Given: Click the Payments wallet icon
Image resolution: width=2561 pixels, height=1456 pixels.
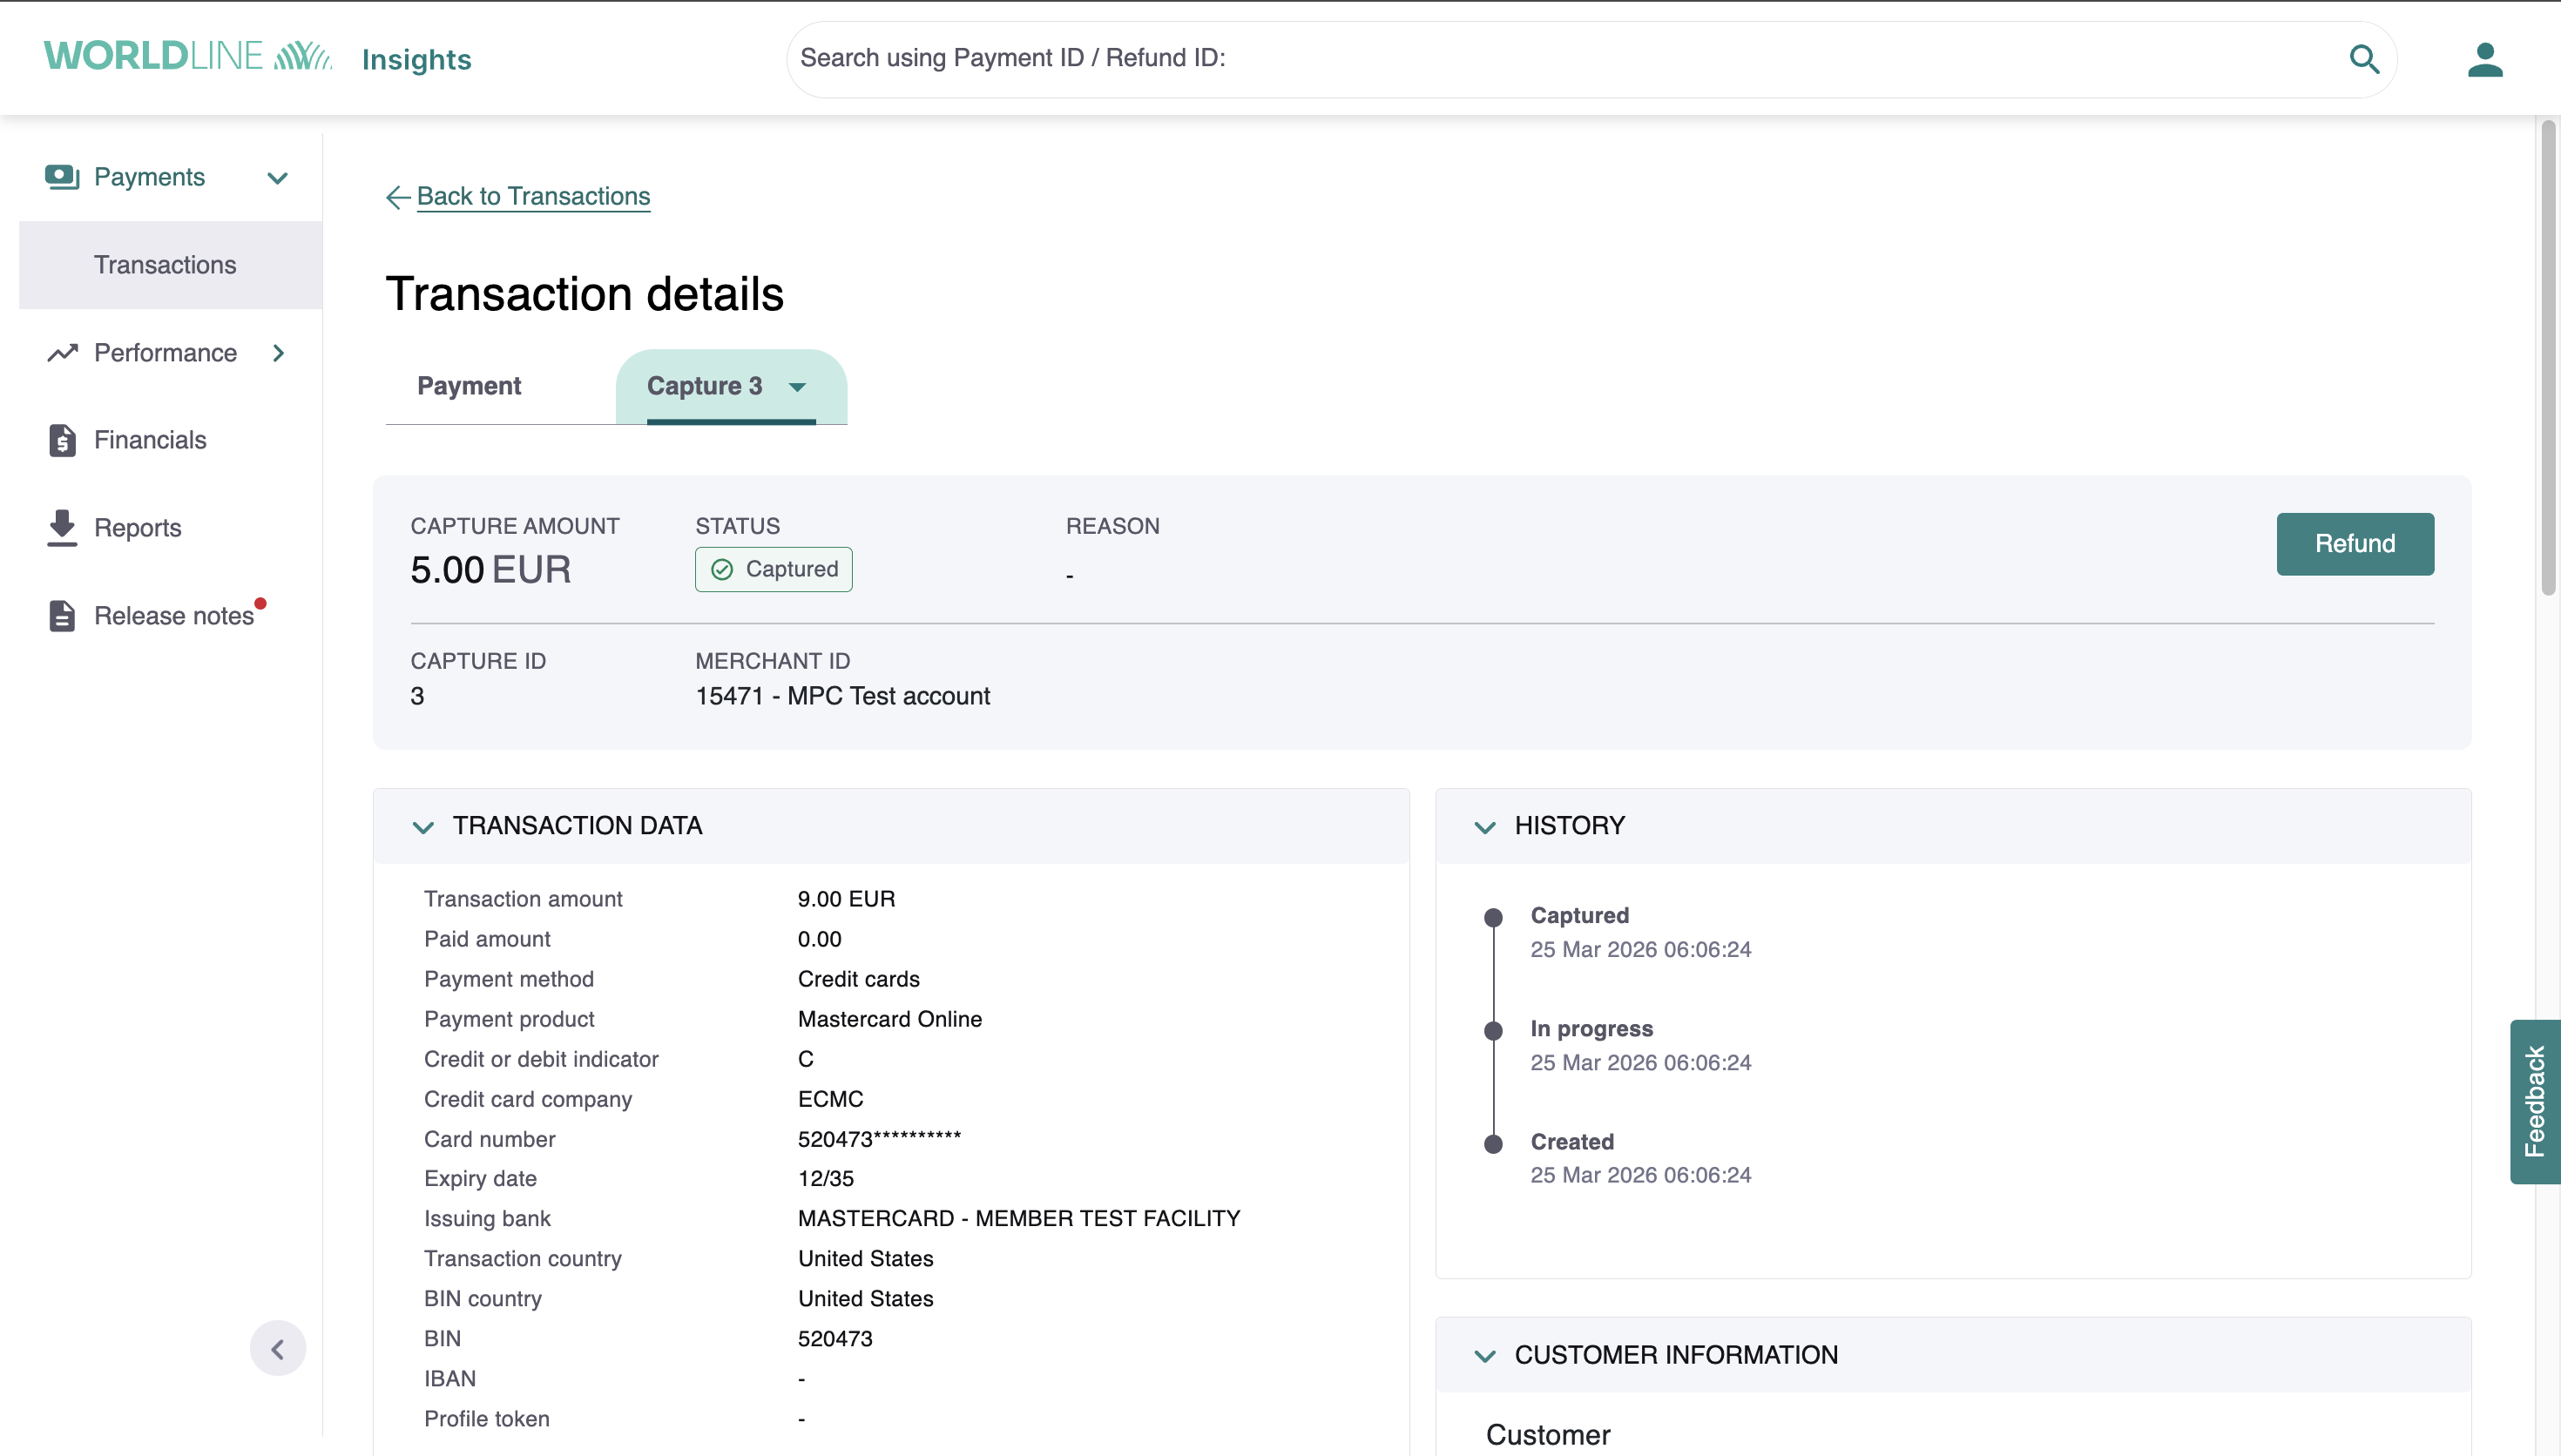Looking at the screenshot, I should (x=62, y=177).
